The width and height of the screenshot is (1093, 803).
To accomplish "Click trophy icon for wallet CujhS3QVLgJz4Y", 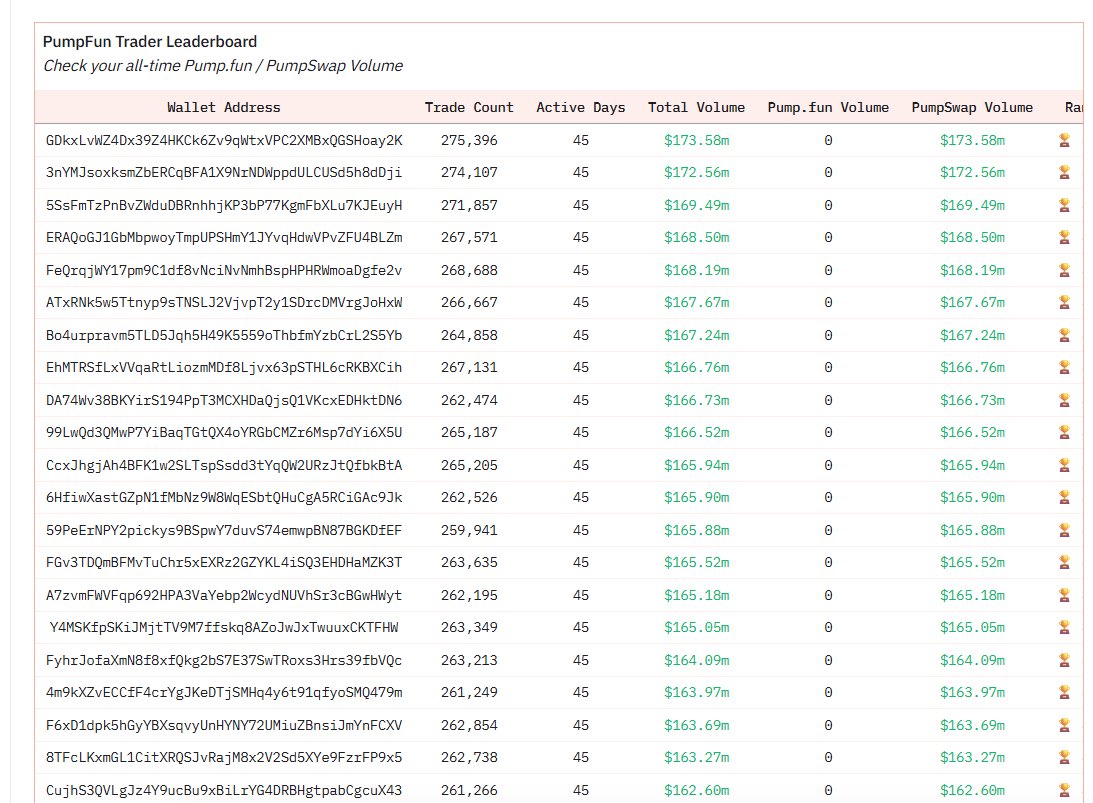I will (x=1064, y=790).
